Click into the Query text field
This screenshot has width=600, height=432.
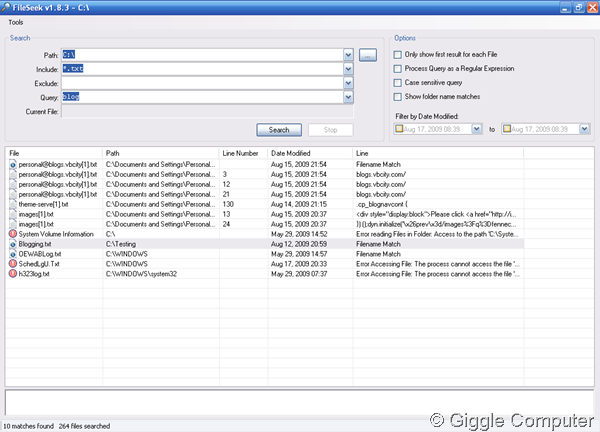(202, 97)
